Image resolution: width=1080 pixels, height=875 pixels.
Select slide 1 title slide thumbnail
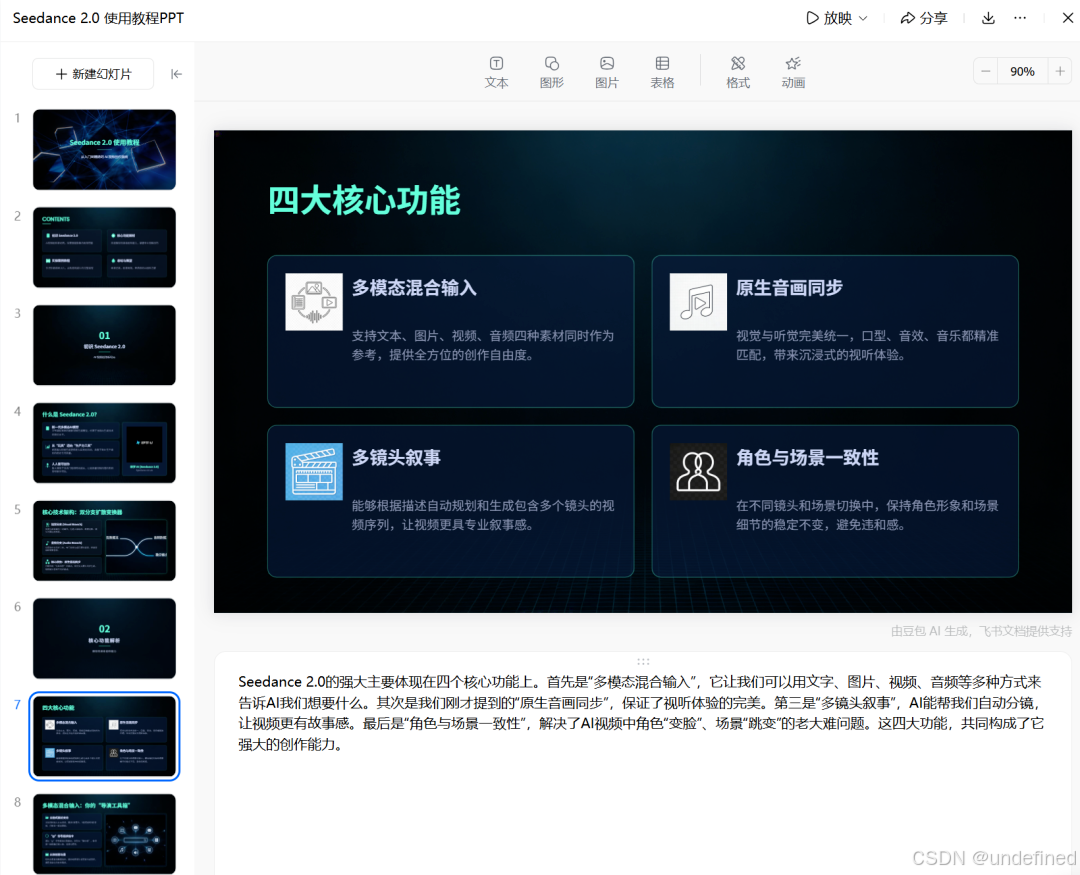pyautogui.click(x=104, y=149)
